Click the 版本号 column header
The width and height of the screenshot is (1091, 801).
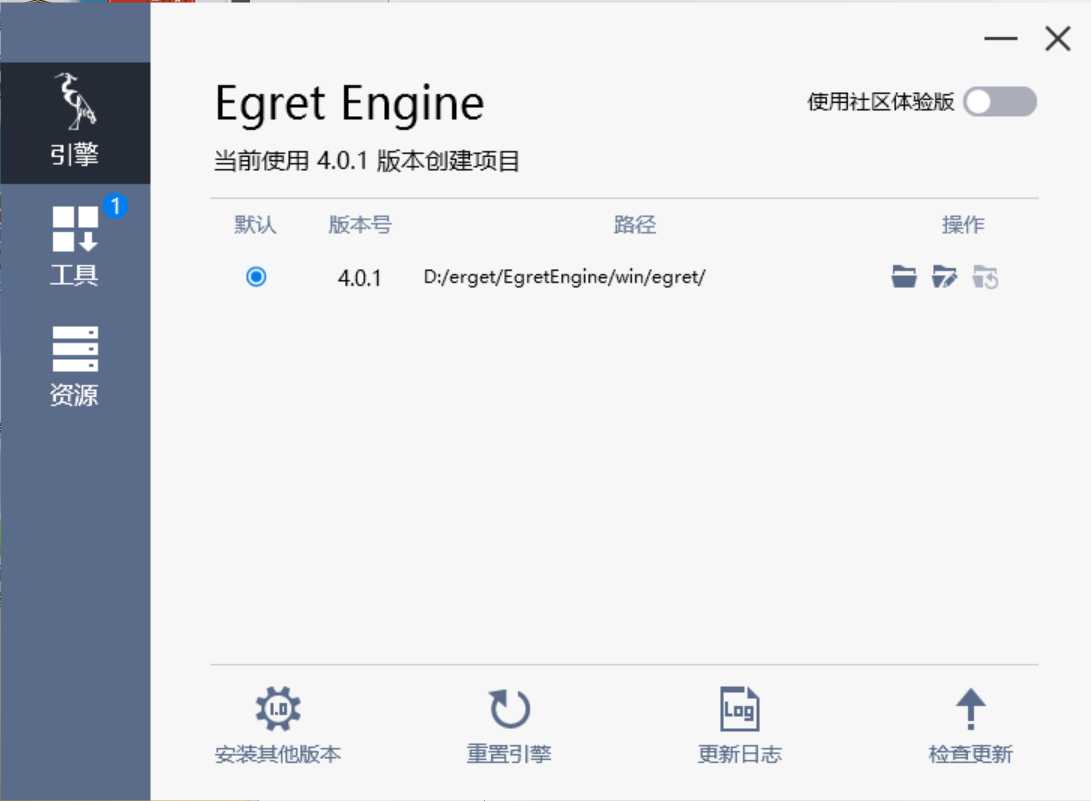(x=360, y=225)
